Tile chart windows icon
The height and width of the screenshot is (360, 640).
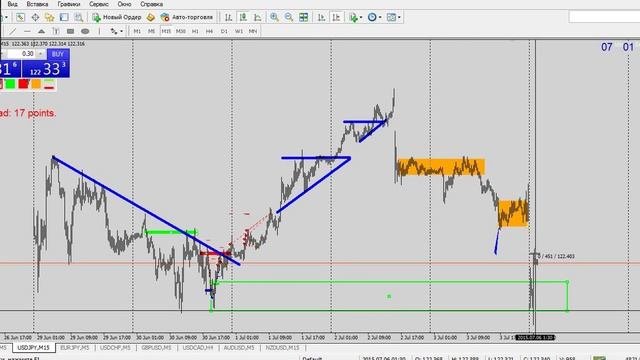pyautogui.click(x=304, y=17)
